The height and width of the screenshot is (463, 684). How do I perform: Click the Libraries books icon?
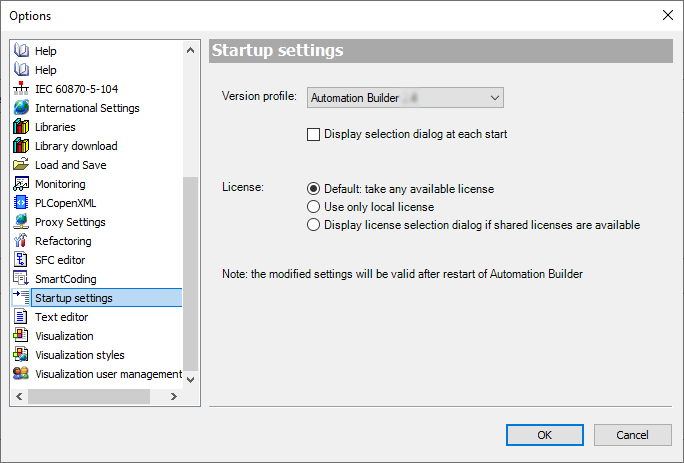coord(21,127)
